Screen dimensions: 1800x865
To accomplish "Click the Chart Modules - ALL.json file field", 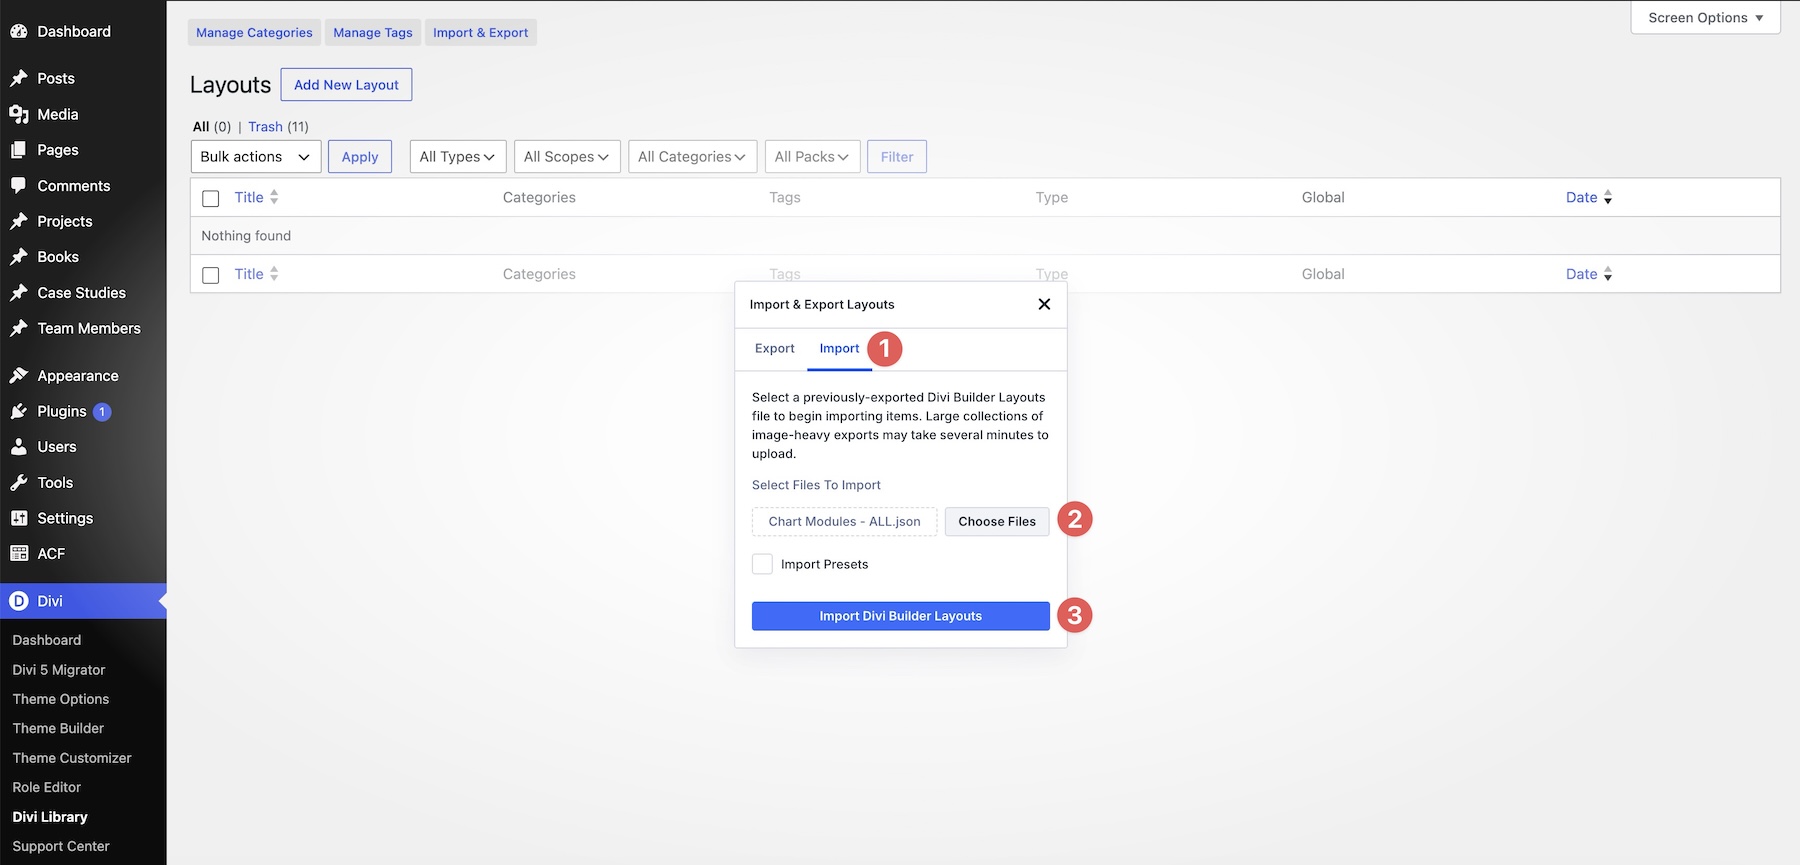I will point(845,521).
